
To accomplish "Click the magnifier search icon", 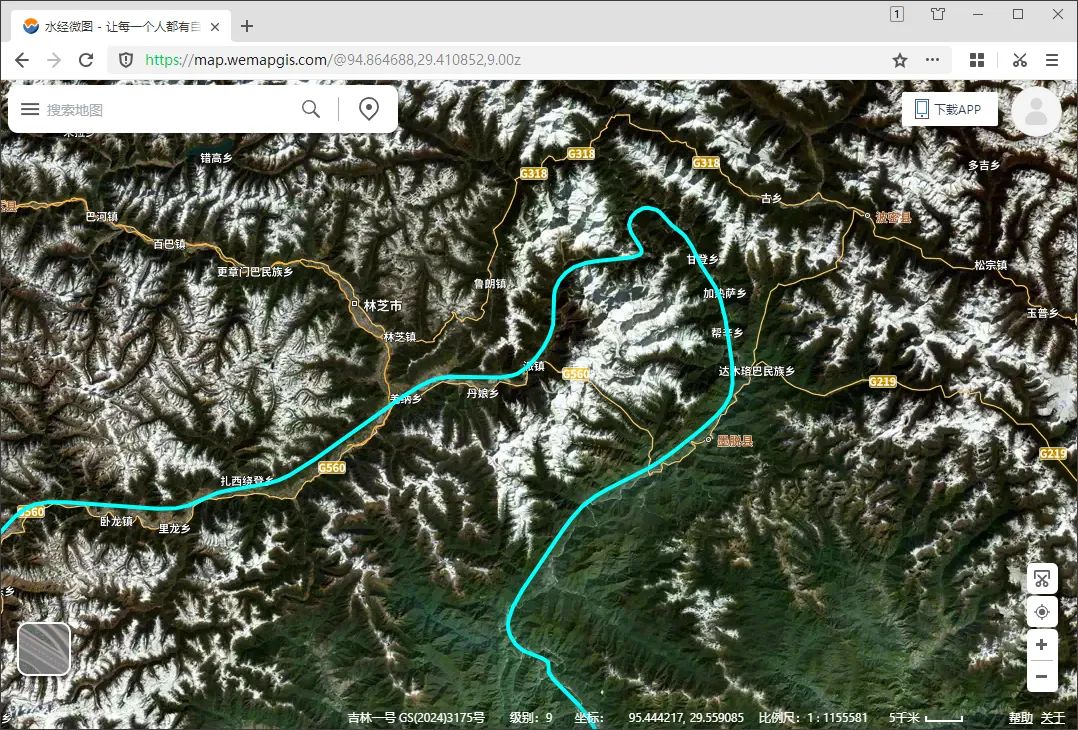I will tap(311, 109).
